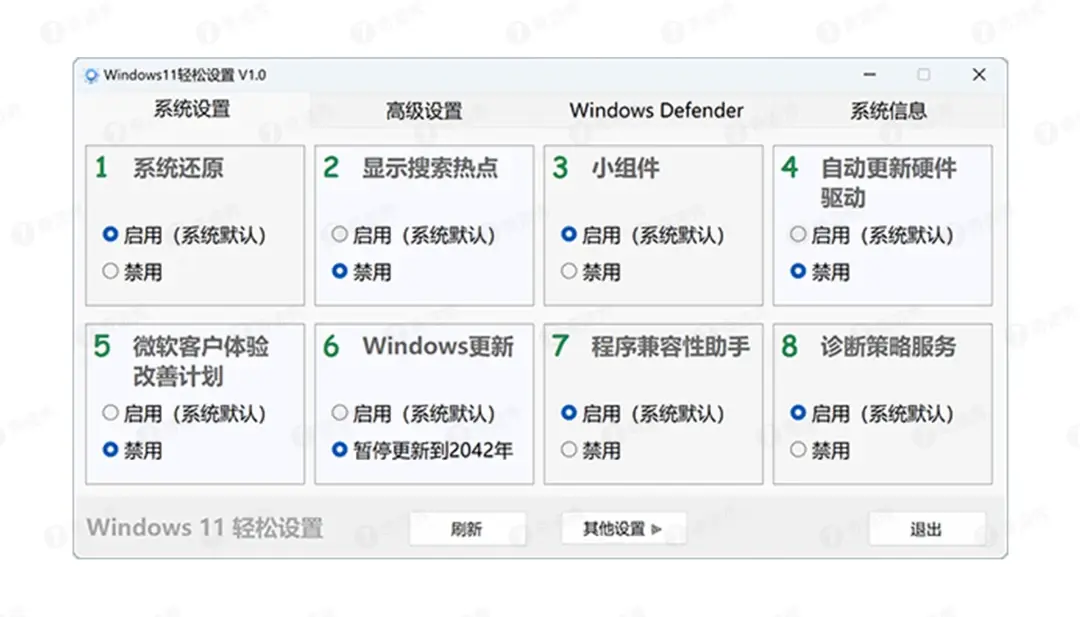Disable 系统还原 with the 禁用 radio

pos(111,271)
